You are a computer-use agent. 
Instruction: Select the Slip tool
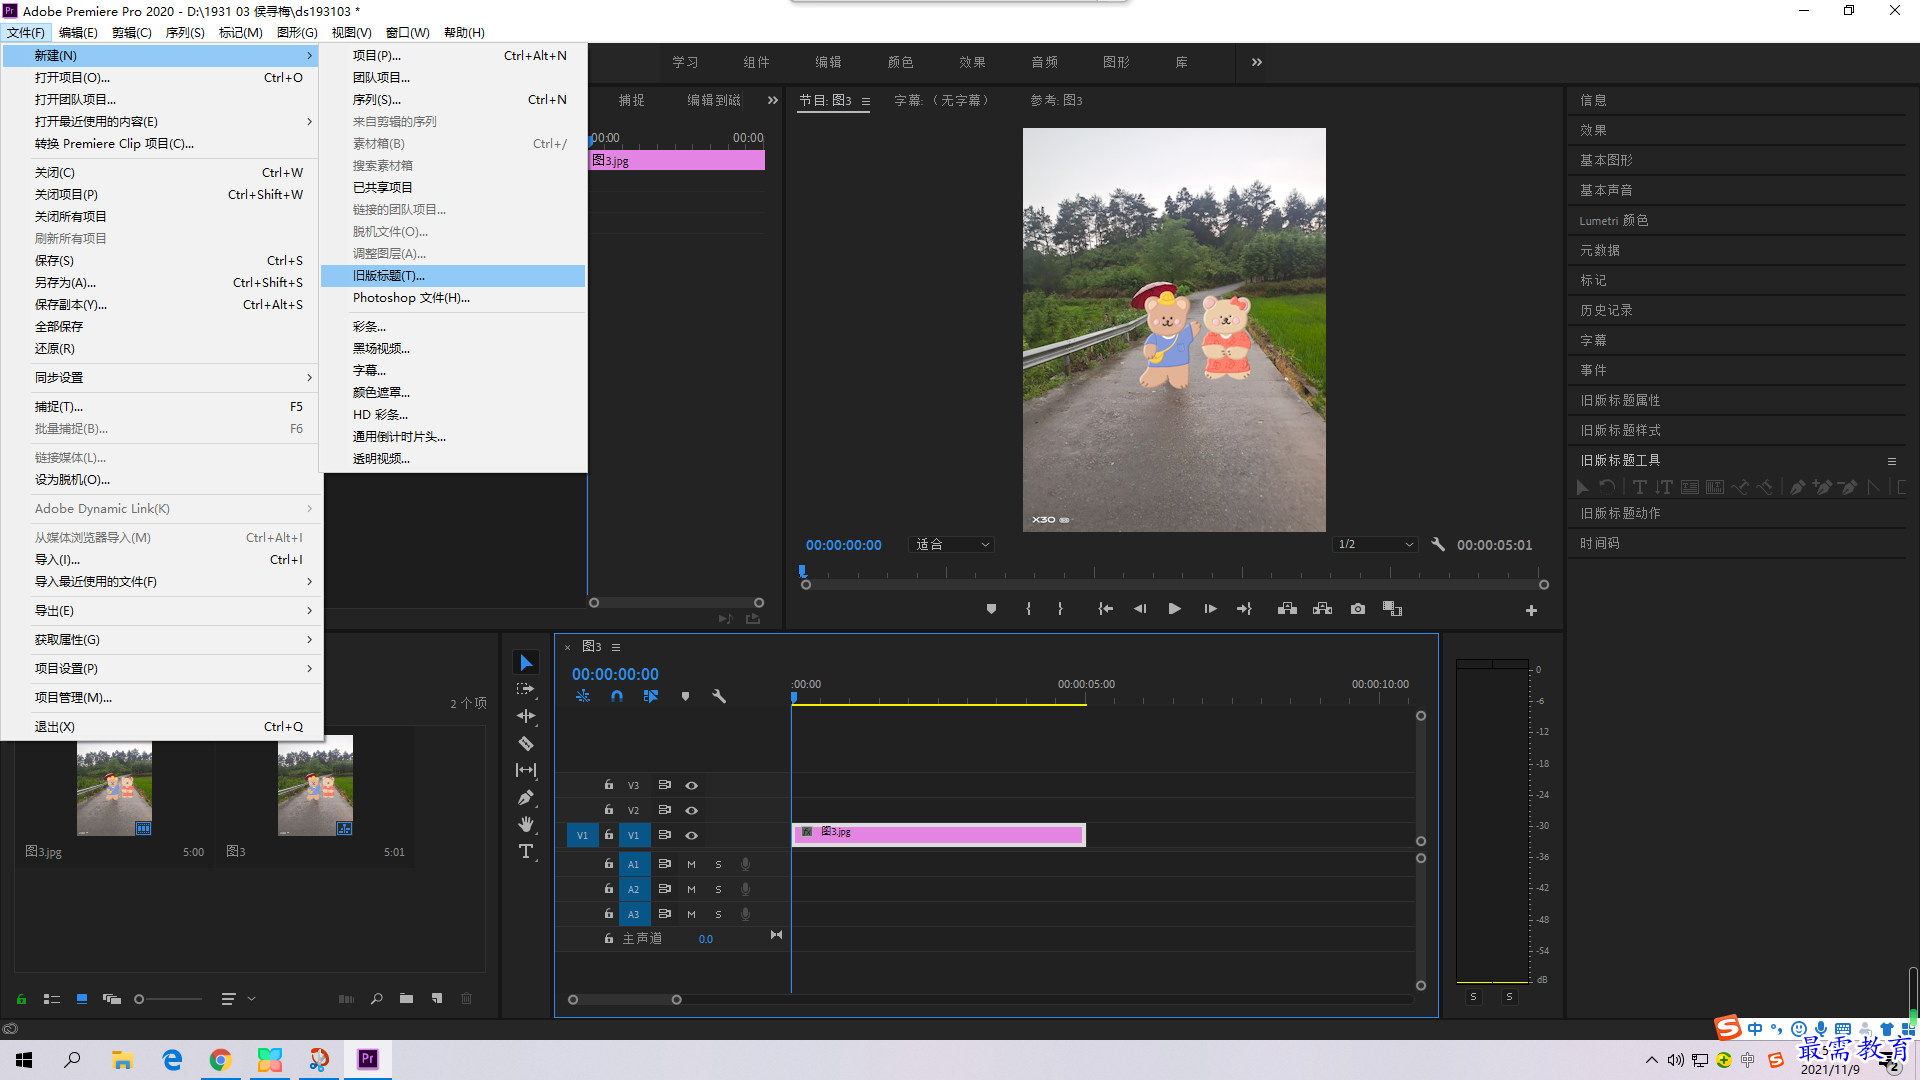[x=526, y=770]
